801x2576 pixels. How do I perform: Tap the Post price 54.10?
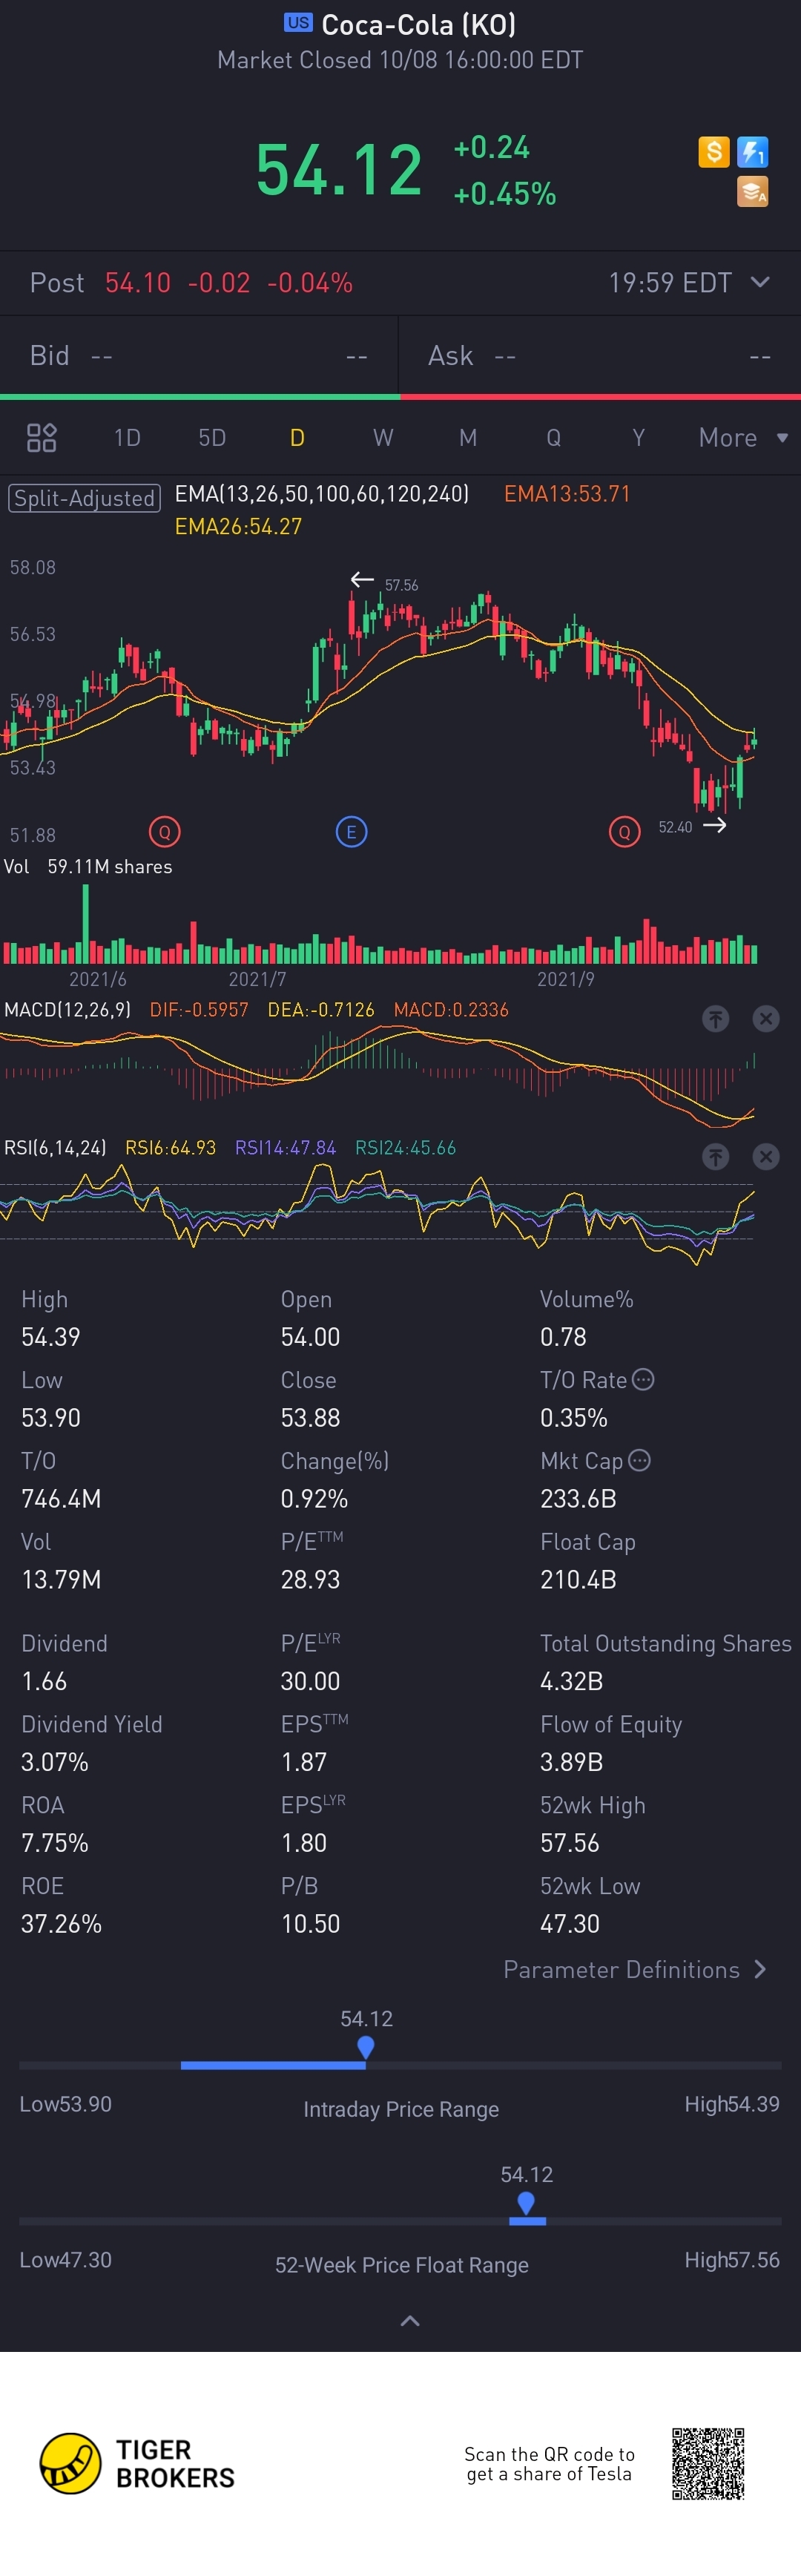[138, 282]
